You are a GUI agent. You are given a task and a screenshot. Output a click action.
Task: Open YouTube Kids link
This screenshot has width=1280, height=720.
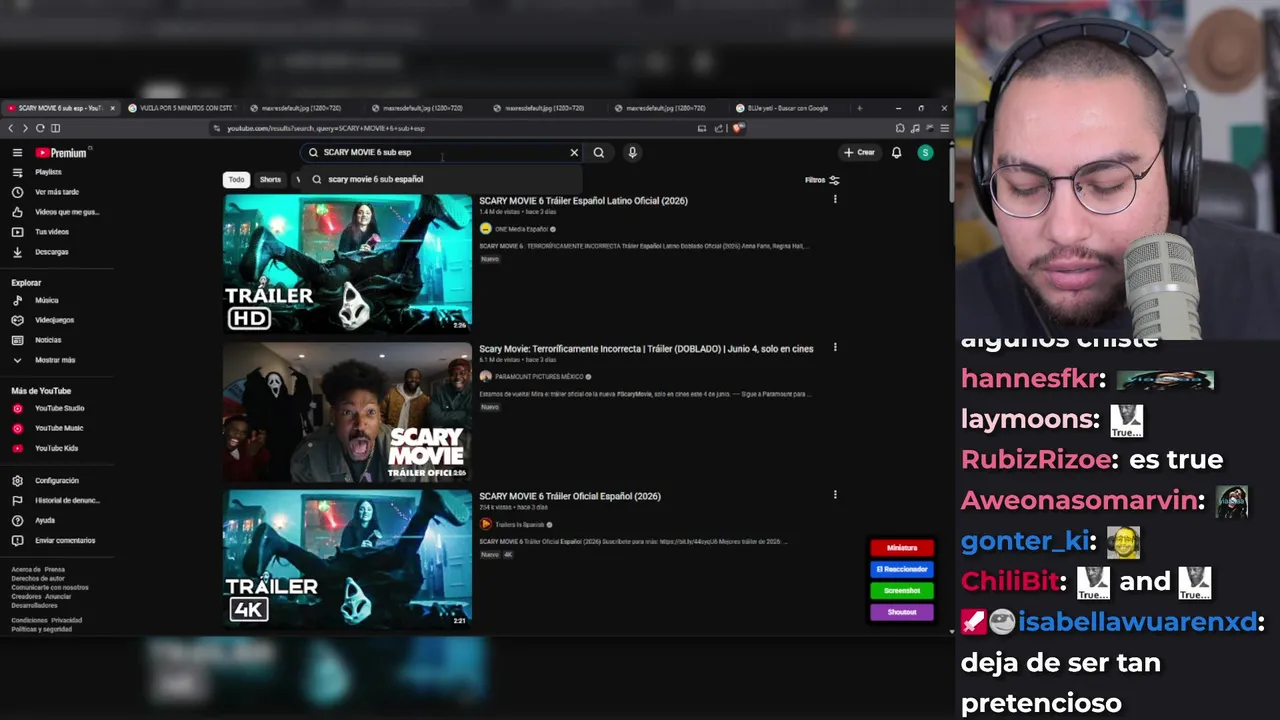56,448
